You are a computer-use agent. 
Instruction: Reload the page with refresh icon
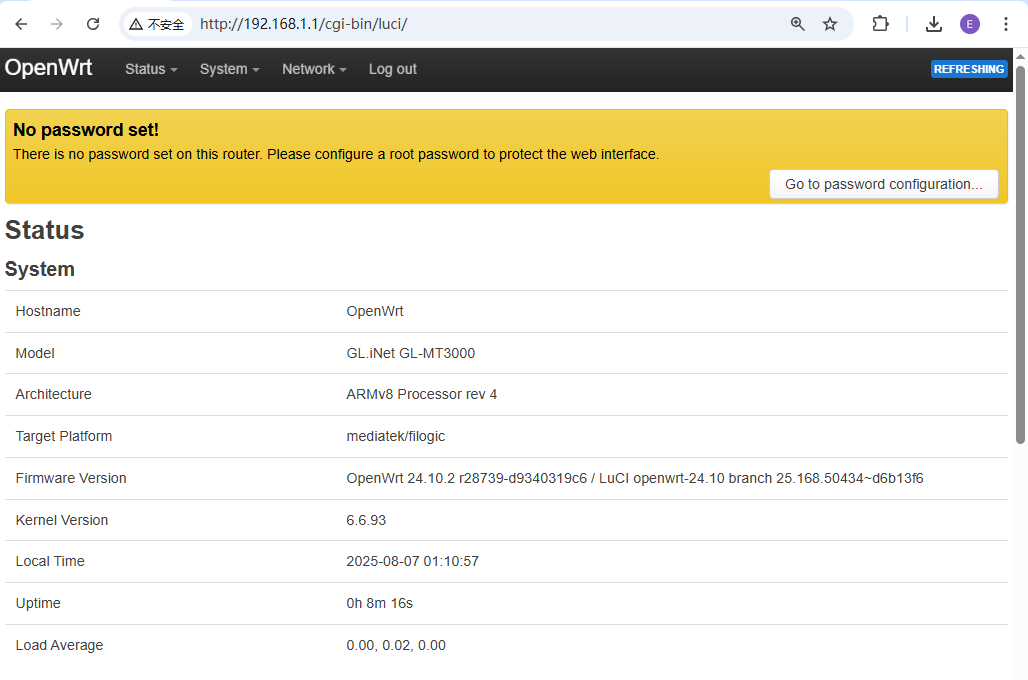pyautogui.click(x=93, y=24)
